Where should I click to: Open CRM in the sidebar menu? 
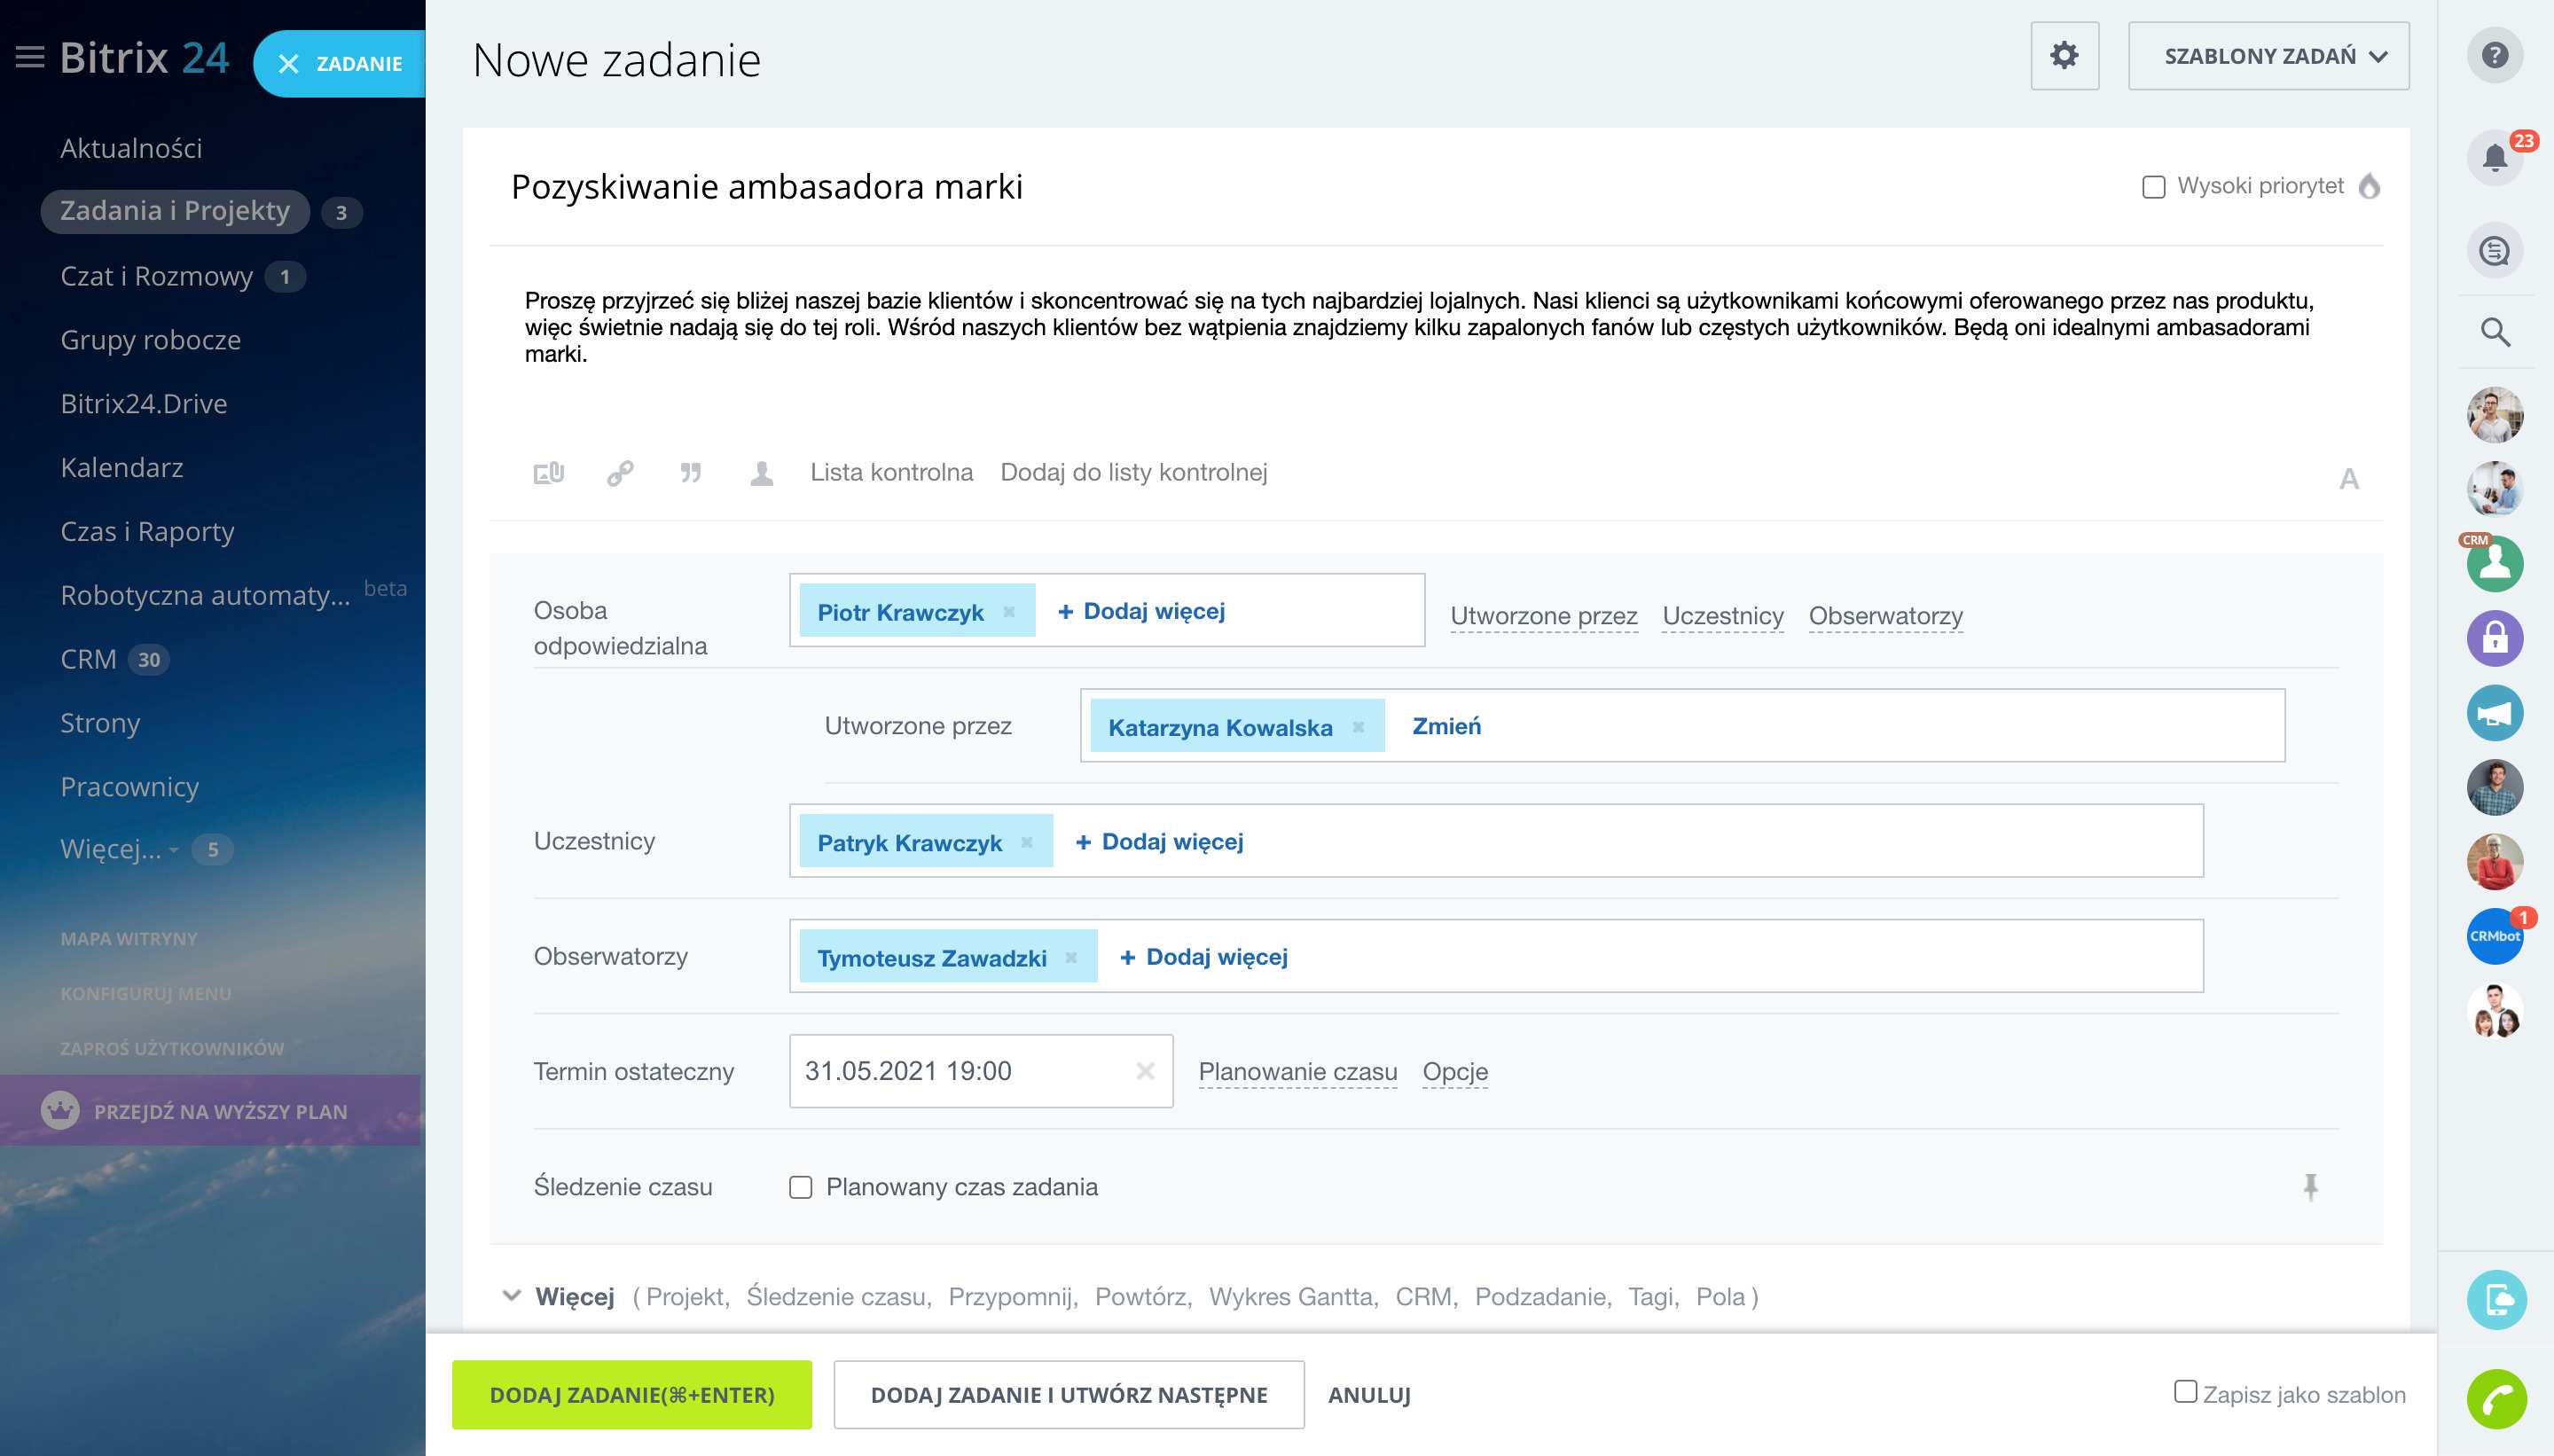pyautogui.click(x=88, y=659)
